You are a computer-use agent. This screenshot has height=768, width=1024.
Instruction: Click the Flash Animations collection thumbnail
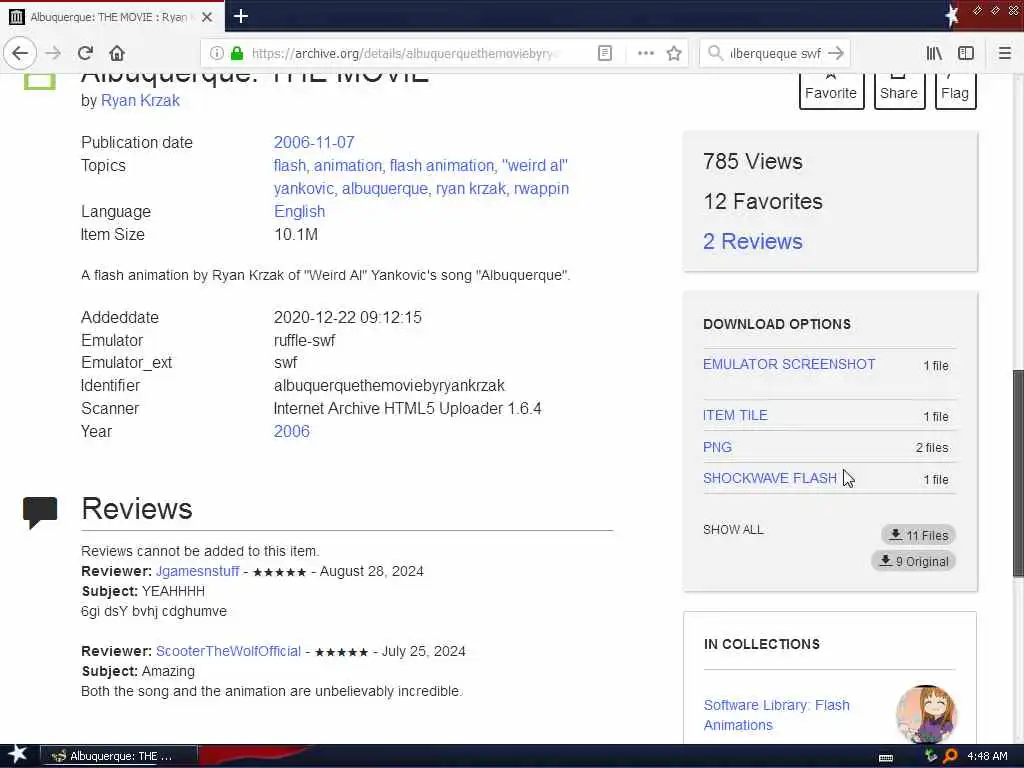pos(927,714)
